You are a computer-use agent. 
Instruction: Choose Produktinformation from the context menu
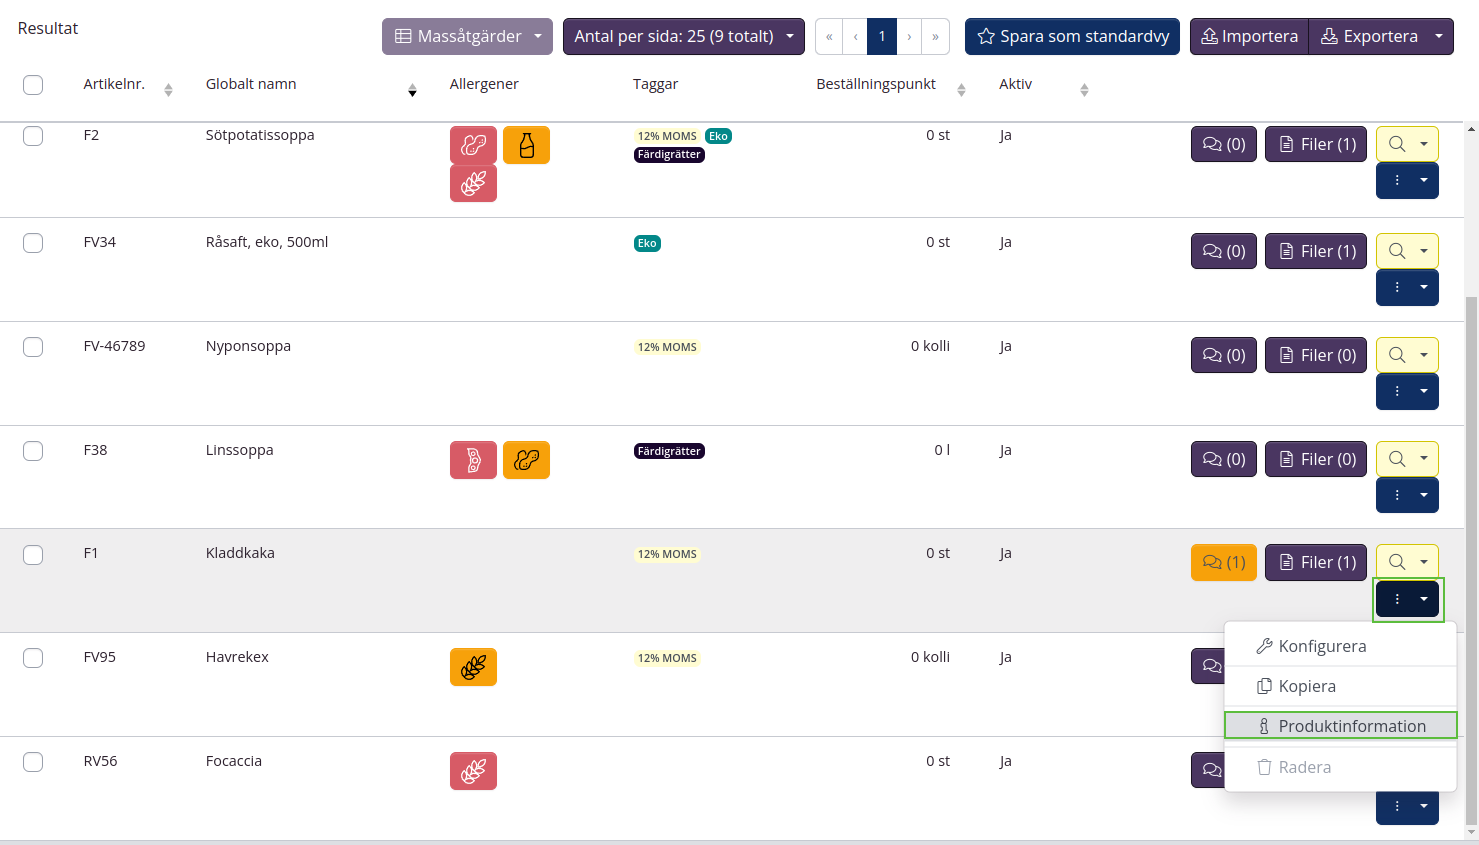(x=1340, y=726)
